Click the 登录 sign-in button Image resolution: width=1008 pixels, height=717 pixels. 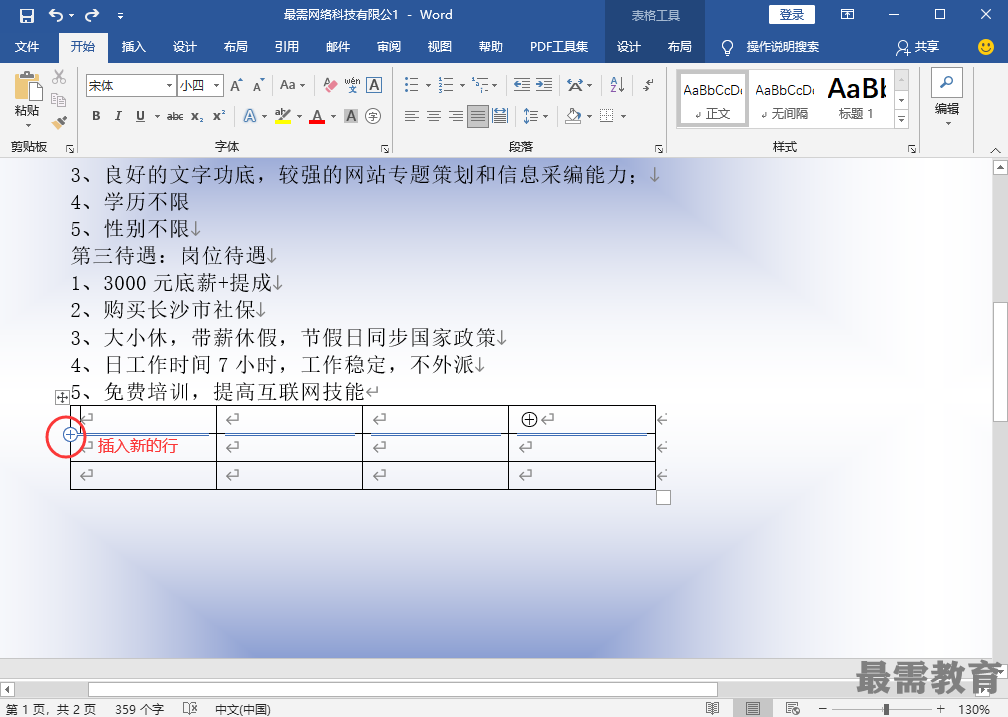(791, 15)
